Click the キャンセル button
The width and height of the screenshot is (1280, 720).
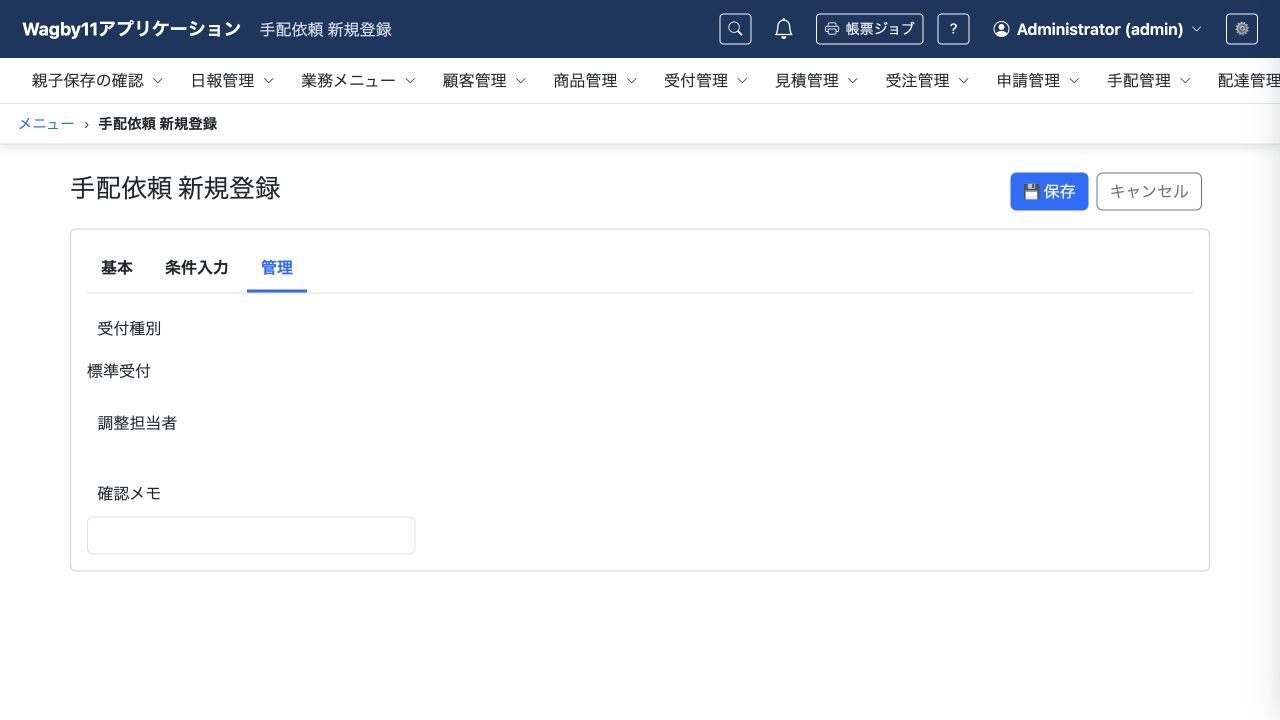1149,192
